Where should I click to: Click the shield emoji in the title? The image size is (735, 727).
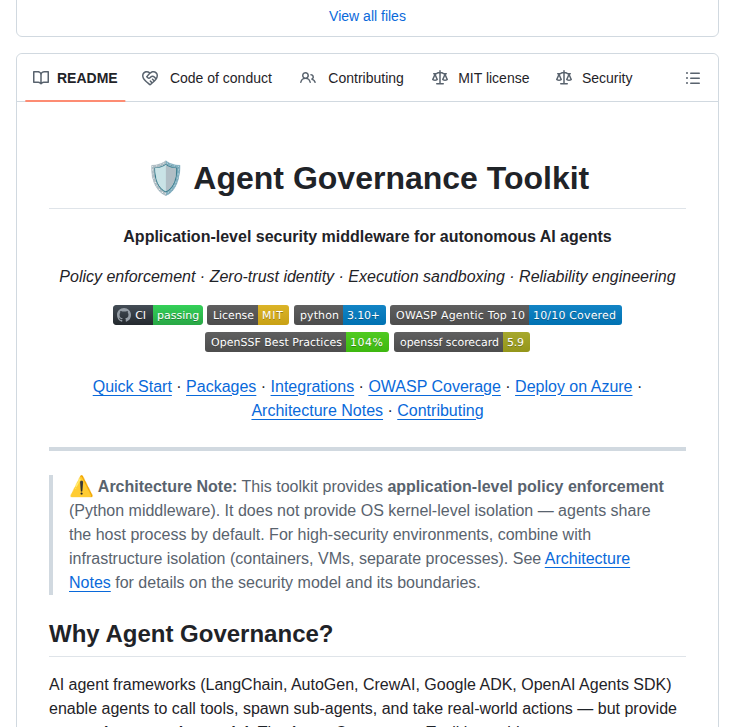click(x=165, y=178)
